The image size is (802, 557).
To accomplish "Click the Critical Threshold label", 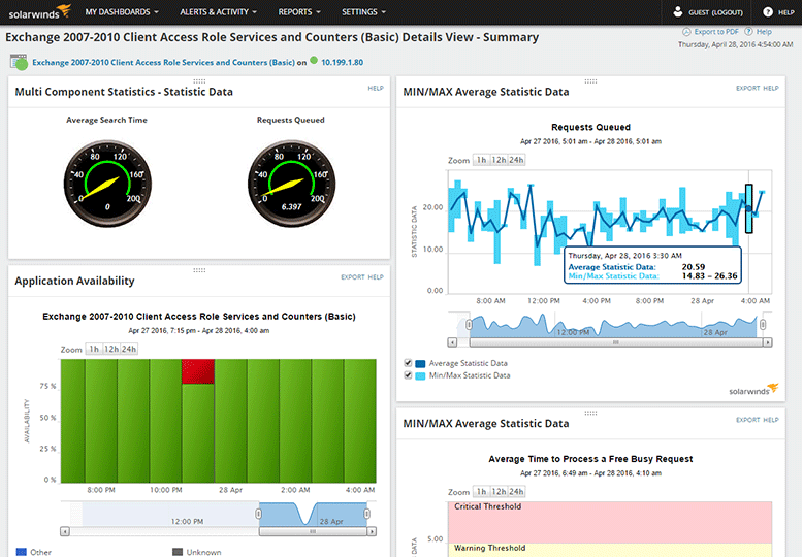I will click(x=487, y=506).
